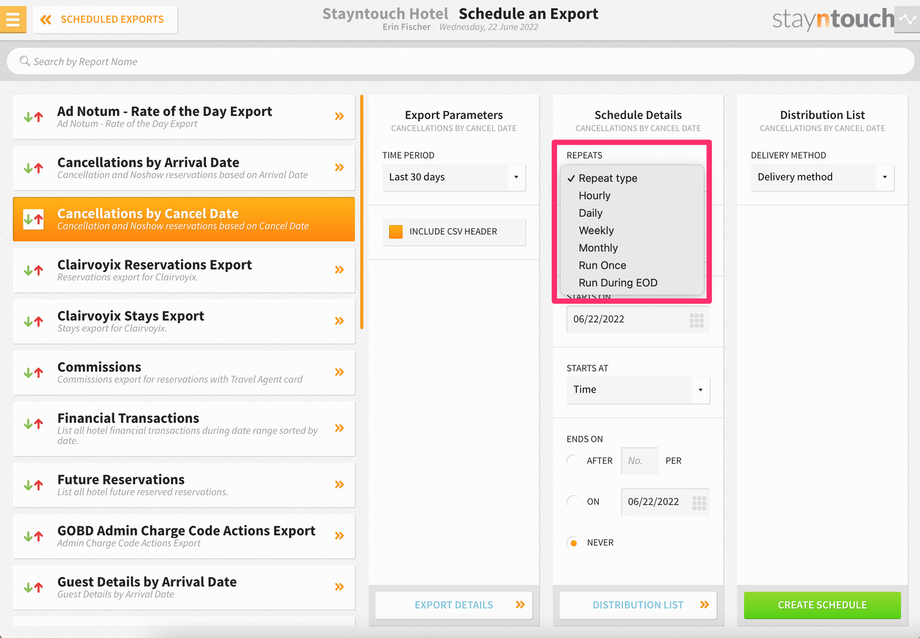
Task: Click arrows icon for Financial Transactions
Action: click(x=33, y=423)
